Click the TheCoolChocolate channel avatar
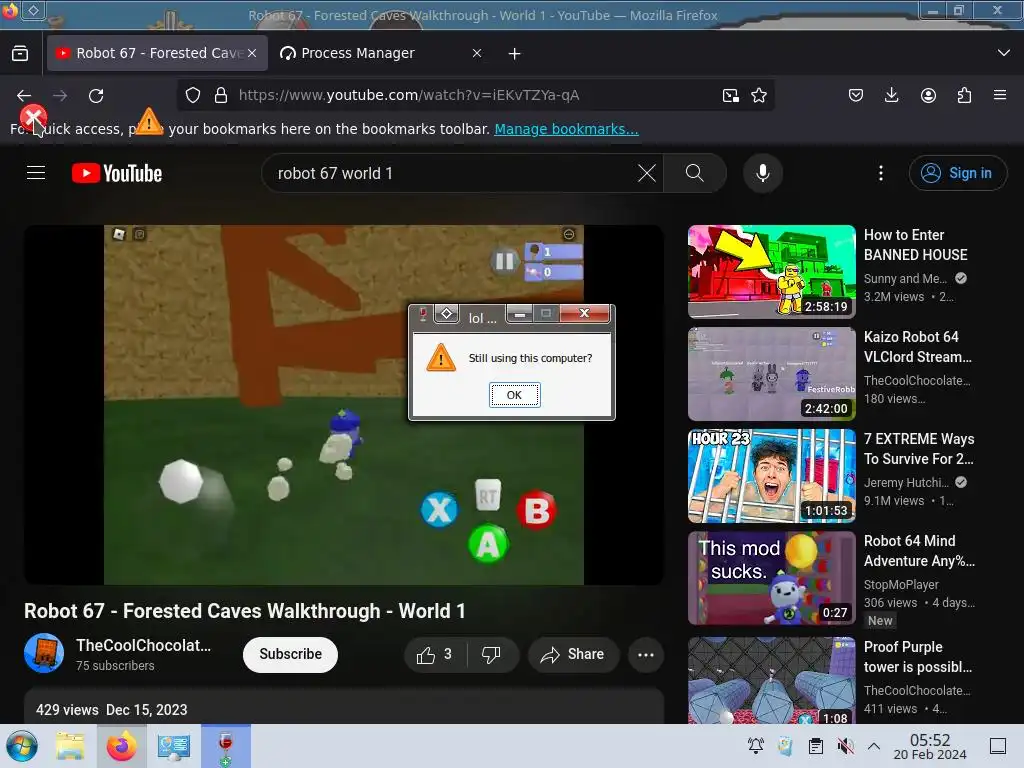The height and width of the screenshot is (768, 1024). pos(44,653)
